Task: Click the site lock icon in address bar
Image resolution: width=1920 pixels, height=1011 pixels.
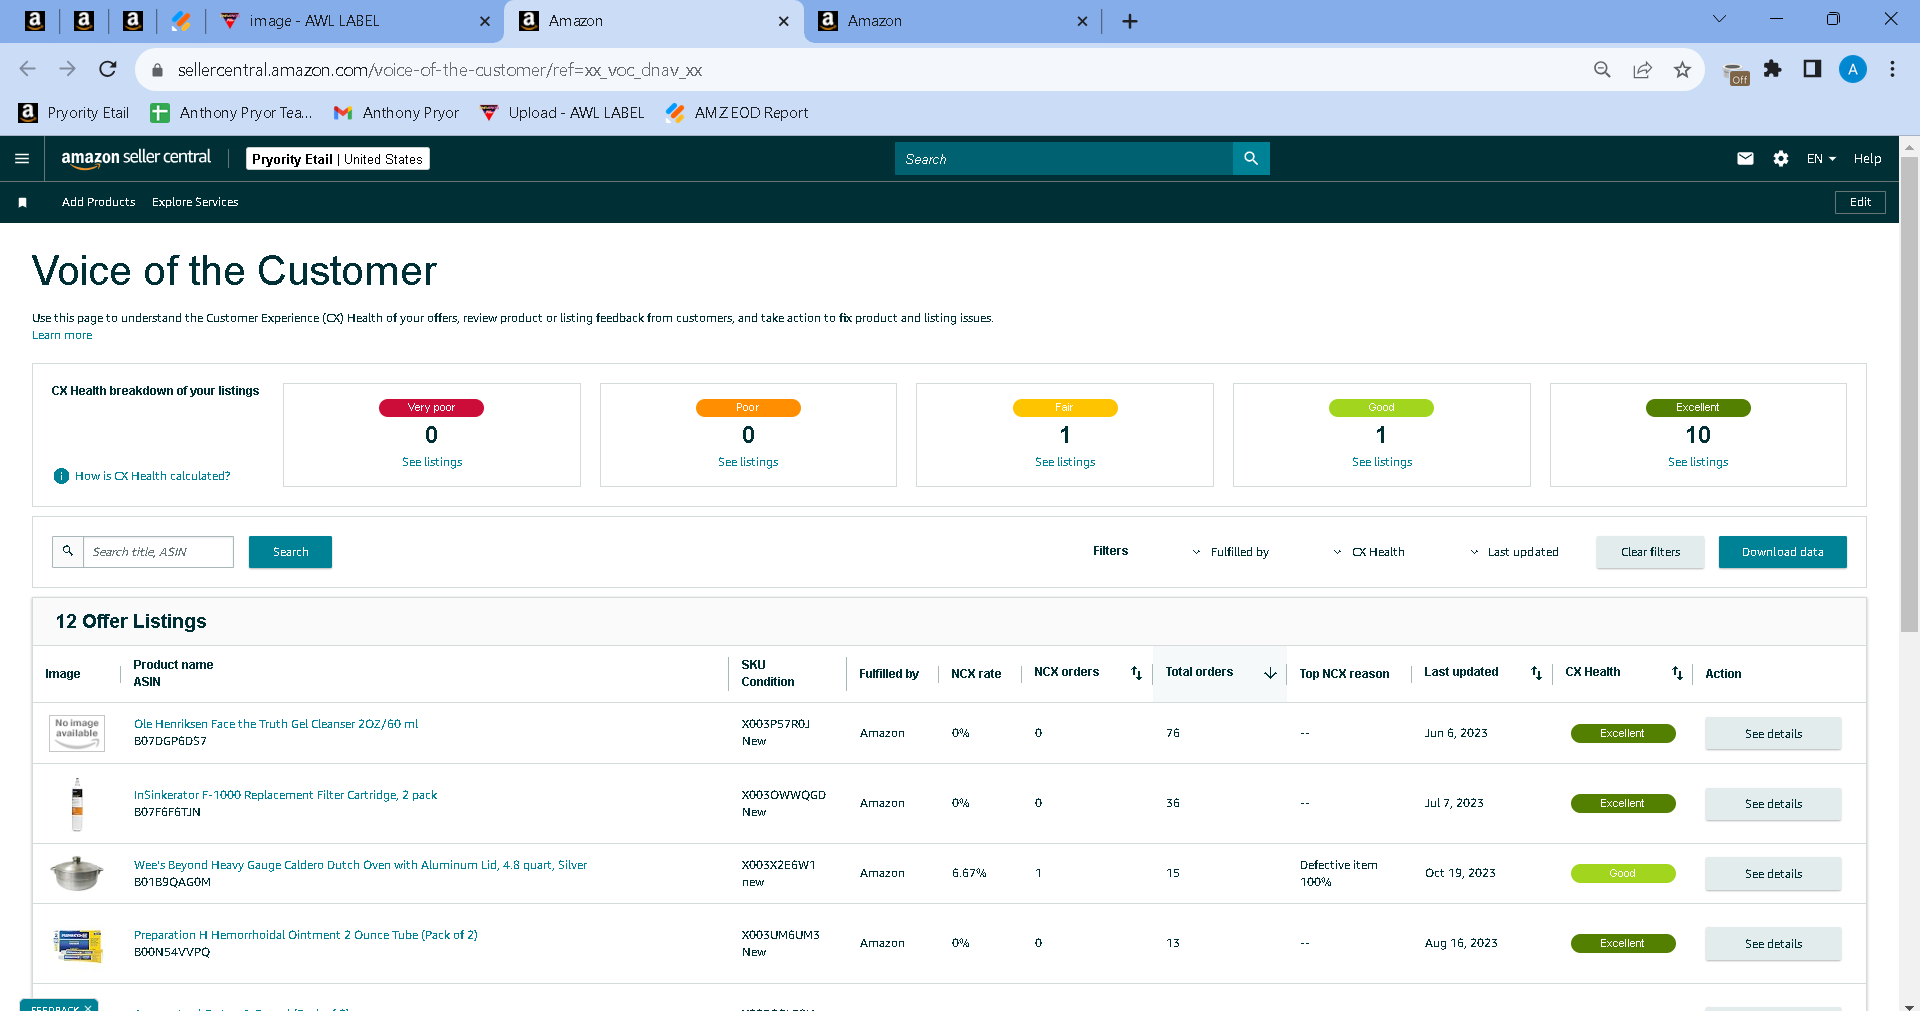Action: coord(157,70)
